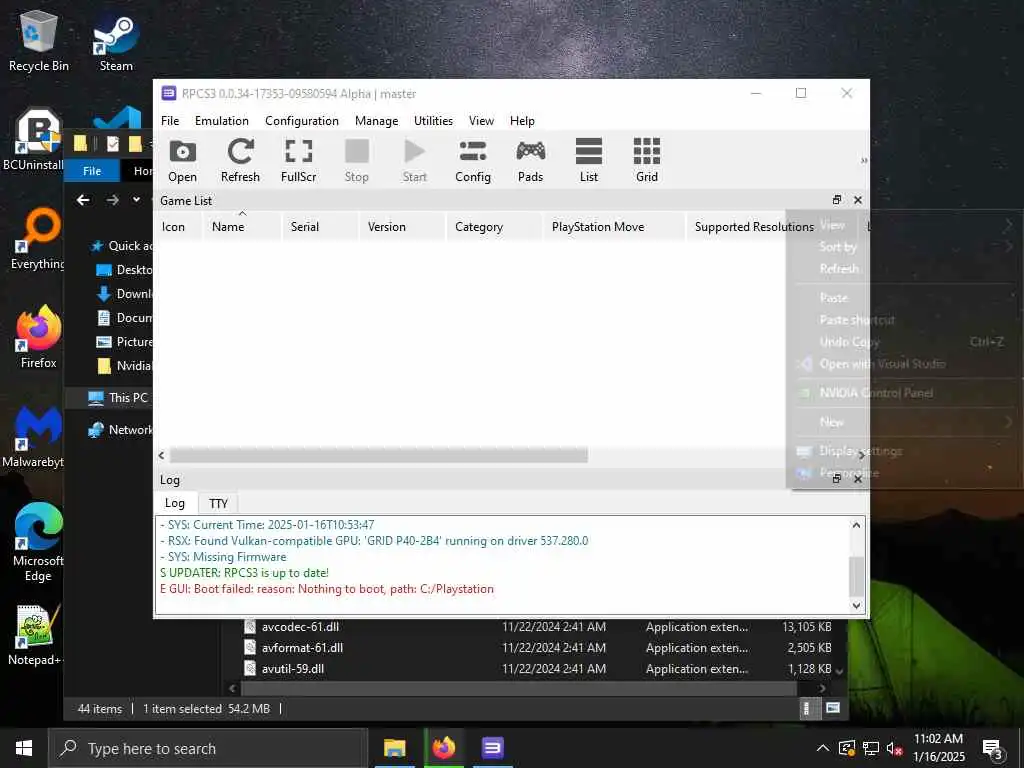Switch Explorer to details view icon
1024x768 pixels.
point(807,708)
